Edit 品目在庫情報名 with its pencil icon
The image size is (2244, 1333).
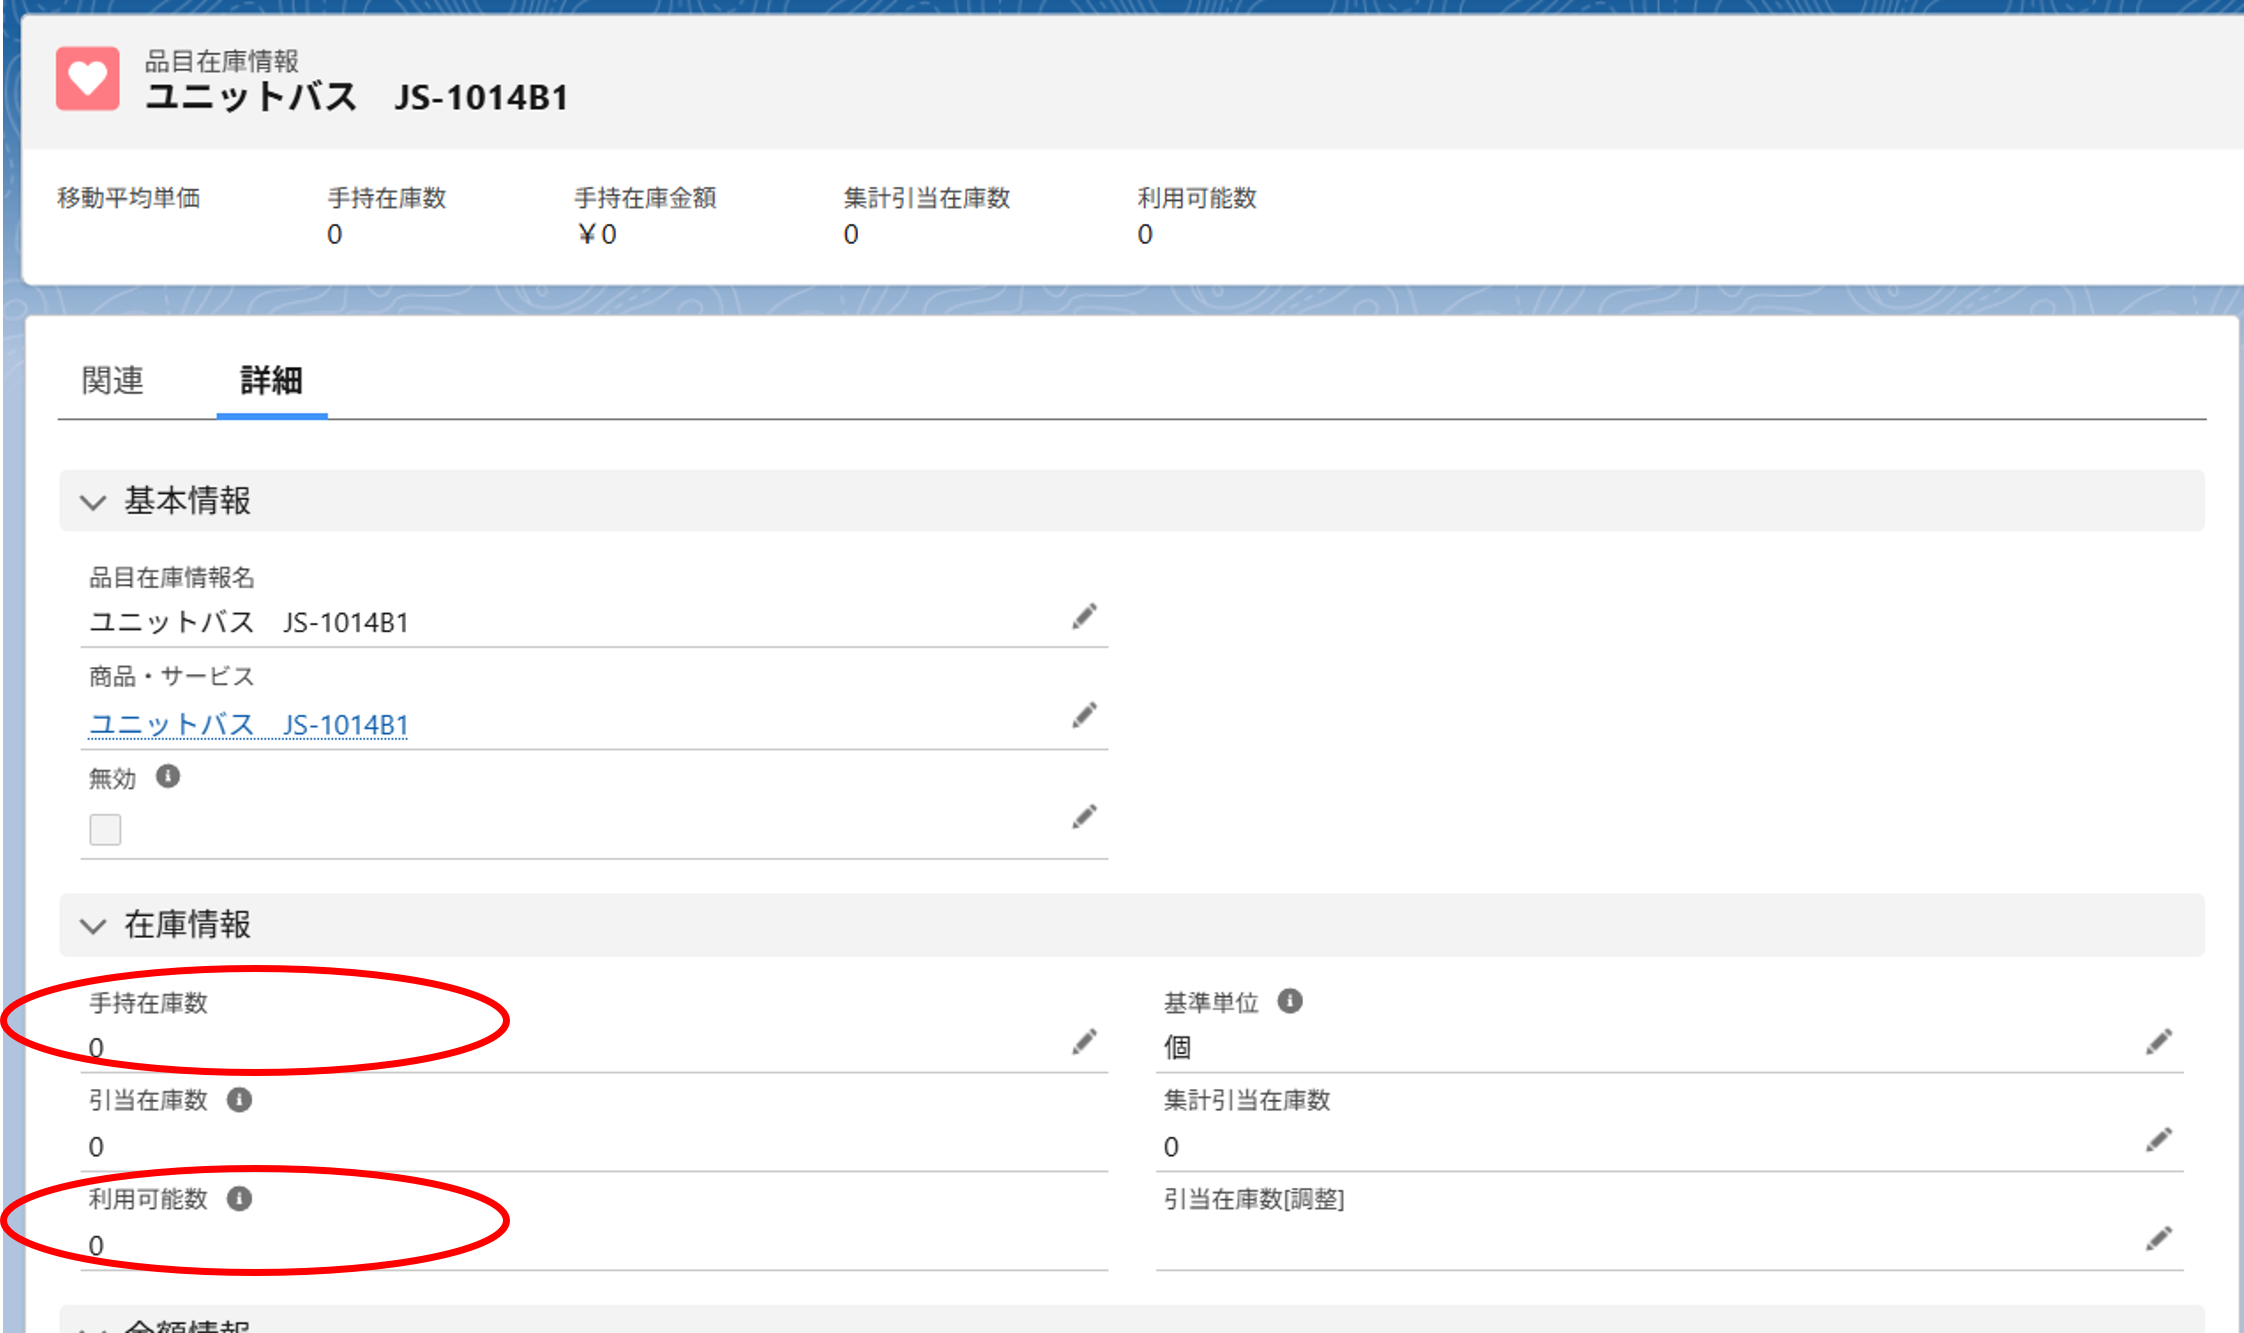(1084, 617)
